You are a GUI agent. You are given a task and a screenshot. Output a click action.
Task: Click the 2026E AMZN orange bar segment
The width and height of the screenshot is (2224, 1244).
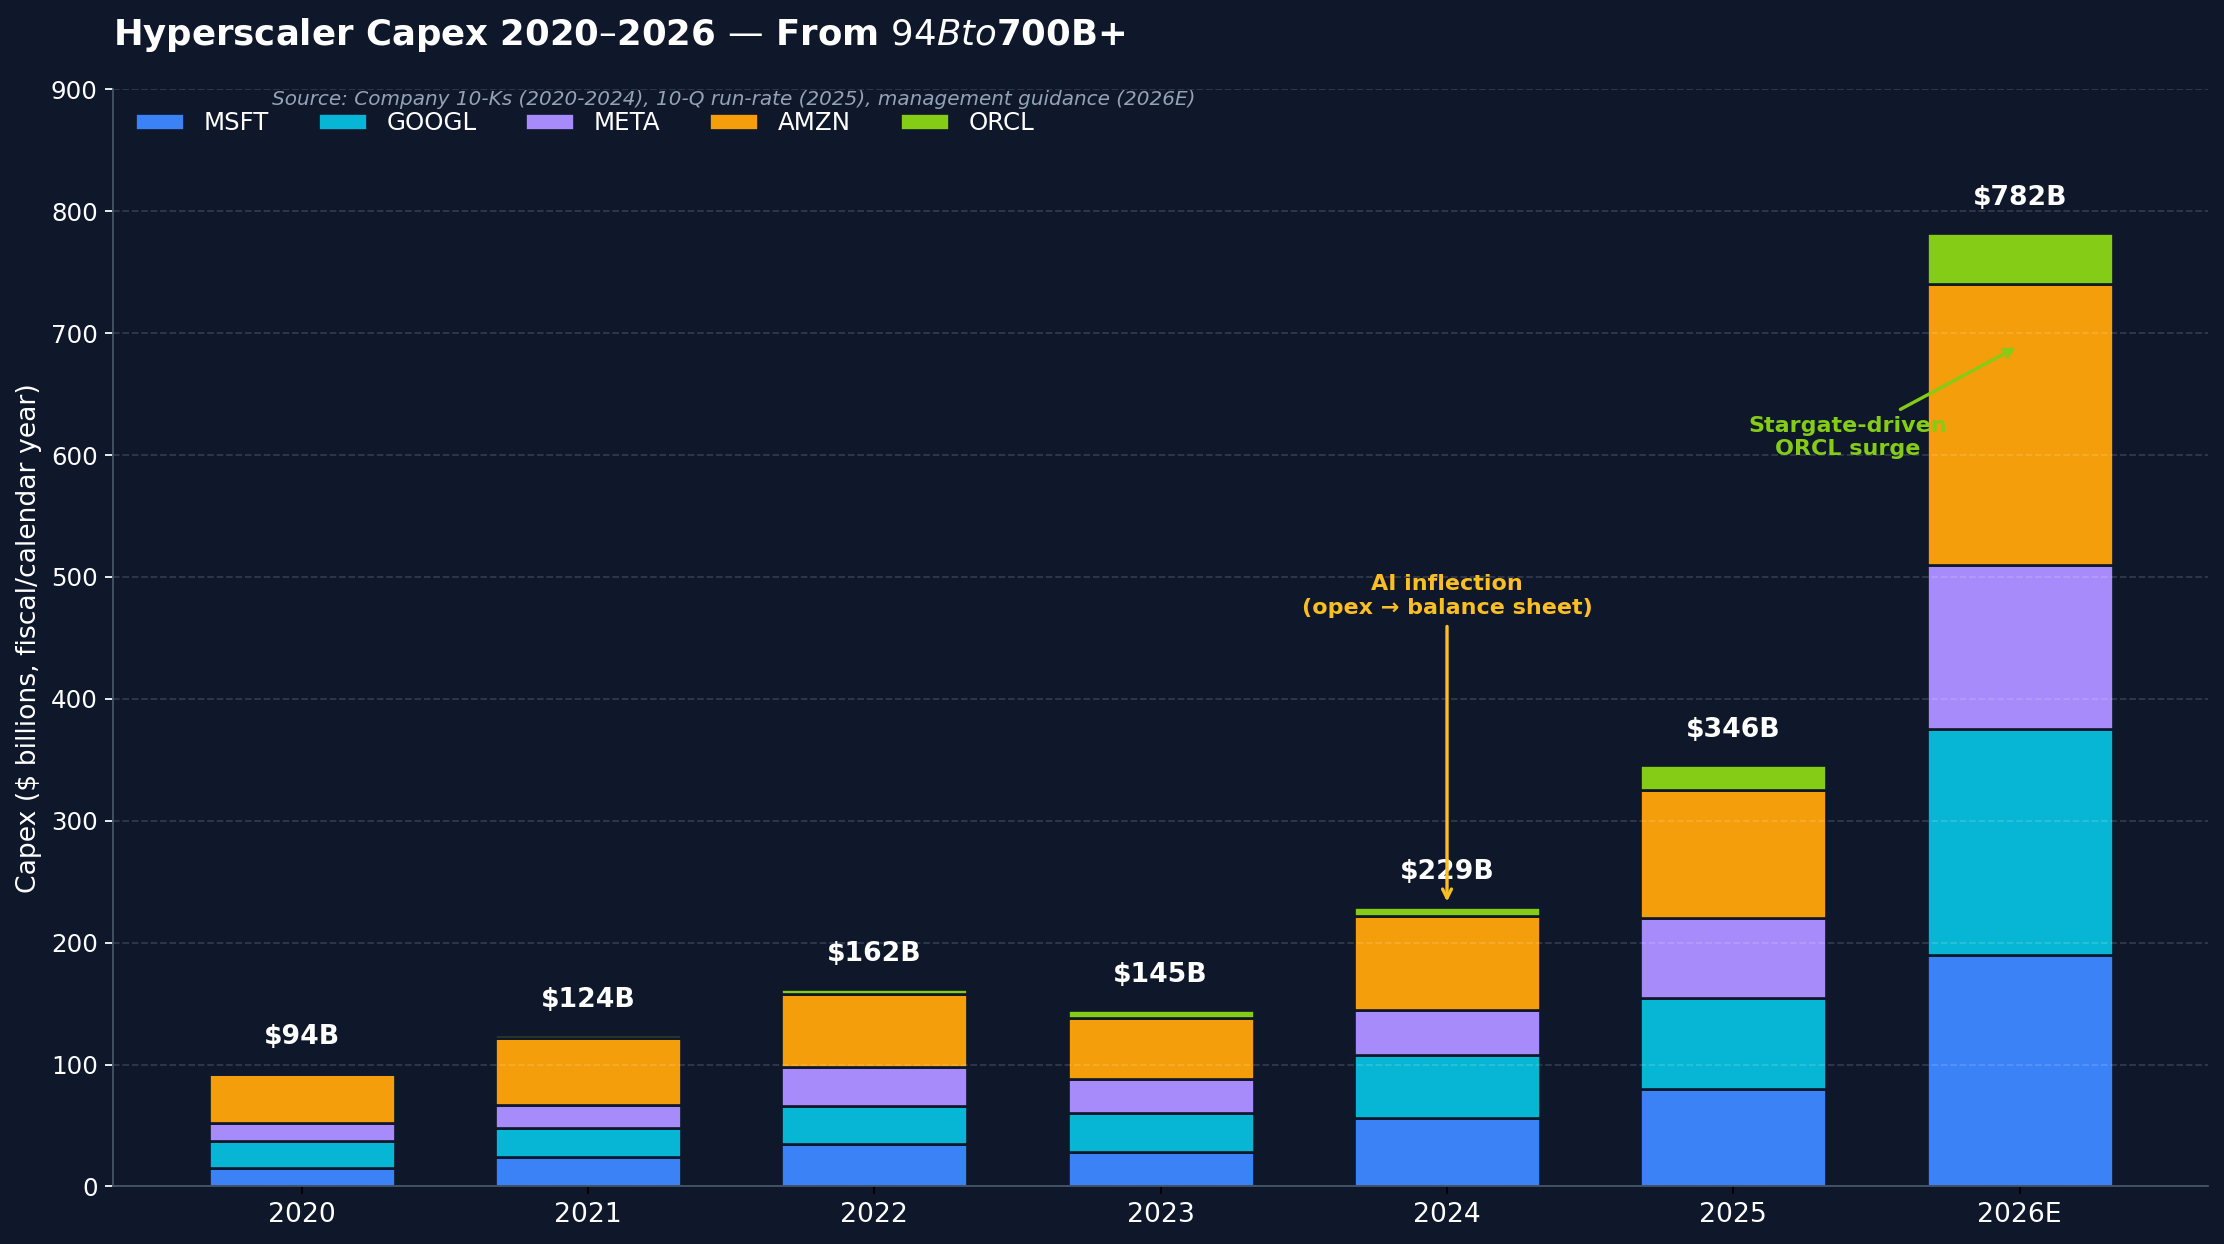(2020, 425)
